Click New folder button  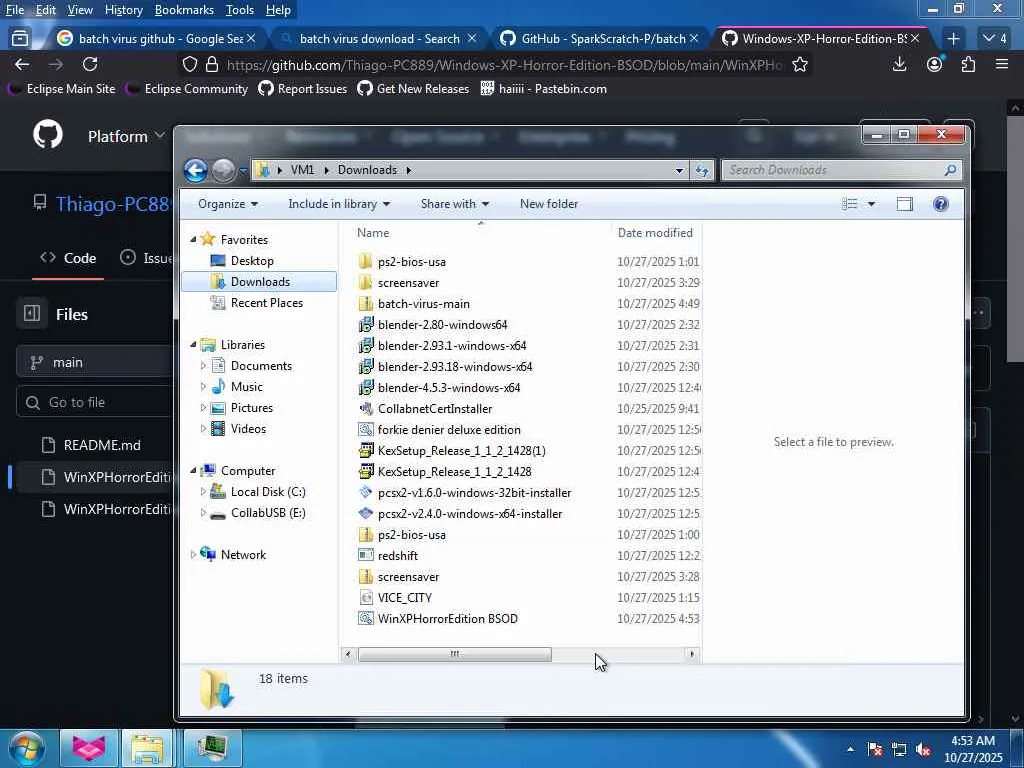point(549,204)
